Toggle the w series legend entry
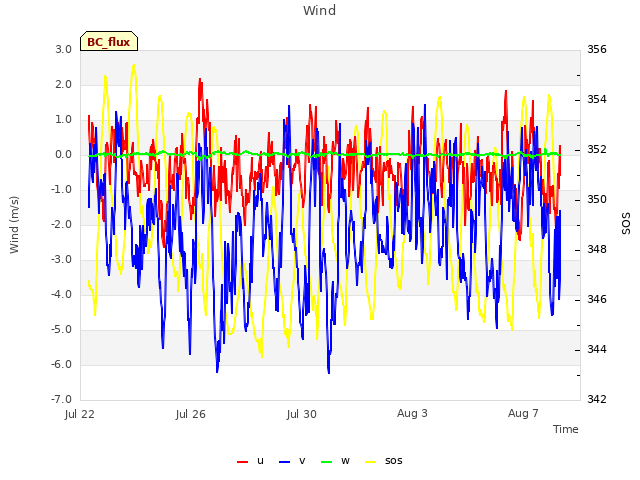The height and width of the screenshot is (480, 640). pos(335,461)
